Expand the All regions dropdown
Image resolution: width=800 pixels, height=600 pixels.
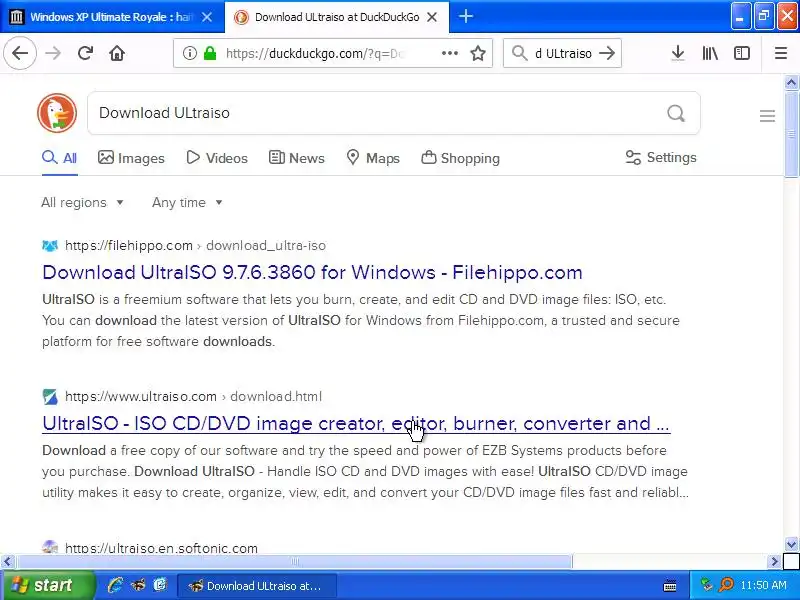tap(83, 203)
